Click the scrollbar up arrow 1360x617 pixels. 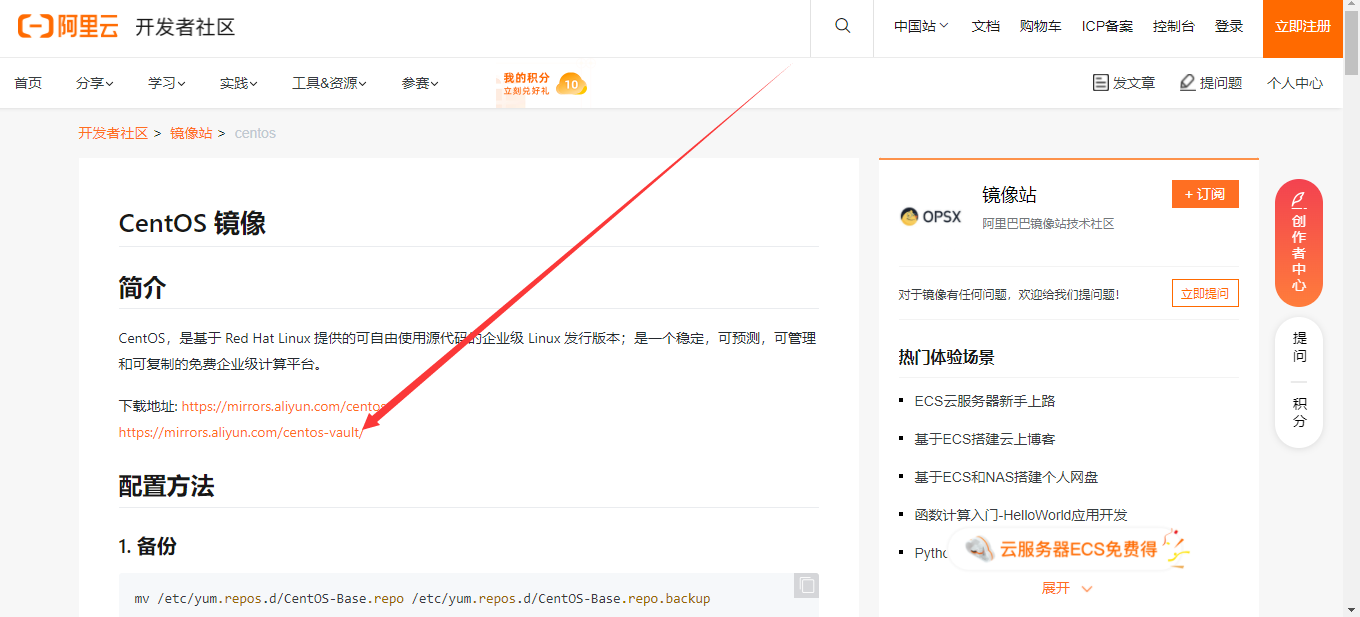1351,7
